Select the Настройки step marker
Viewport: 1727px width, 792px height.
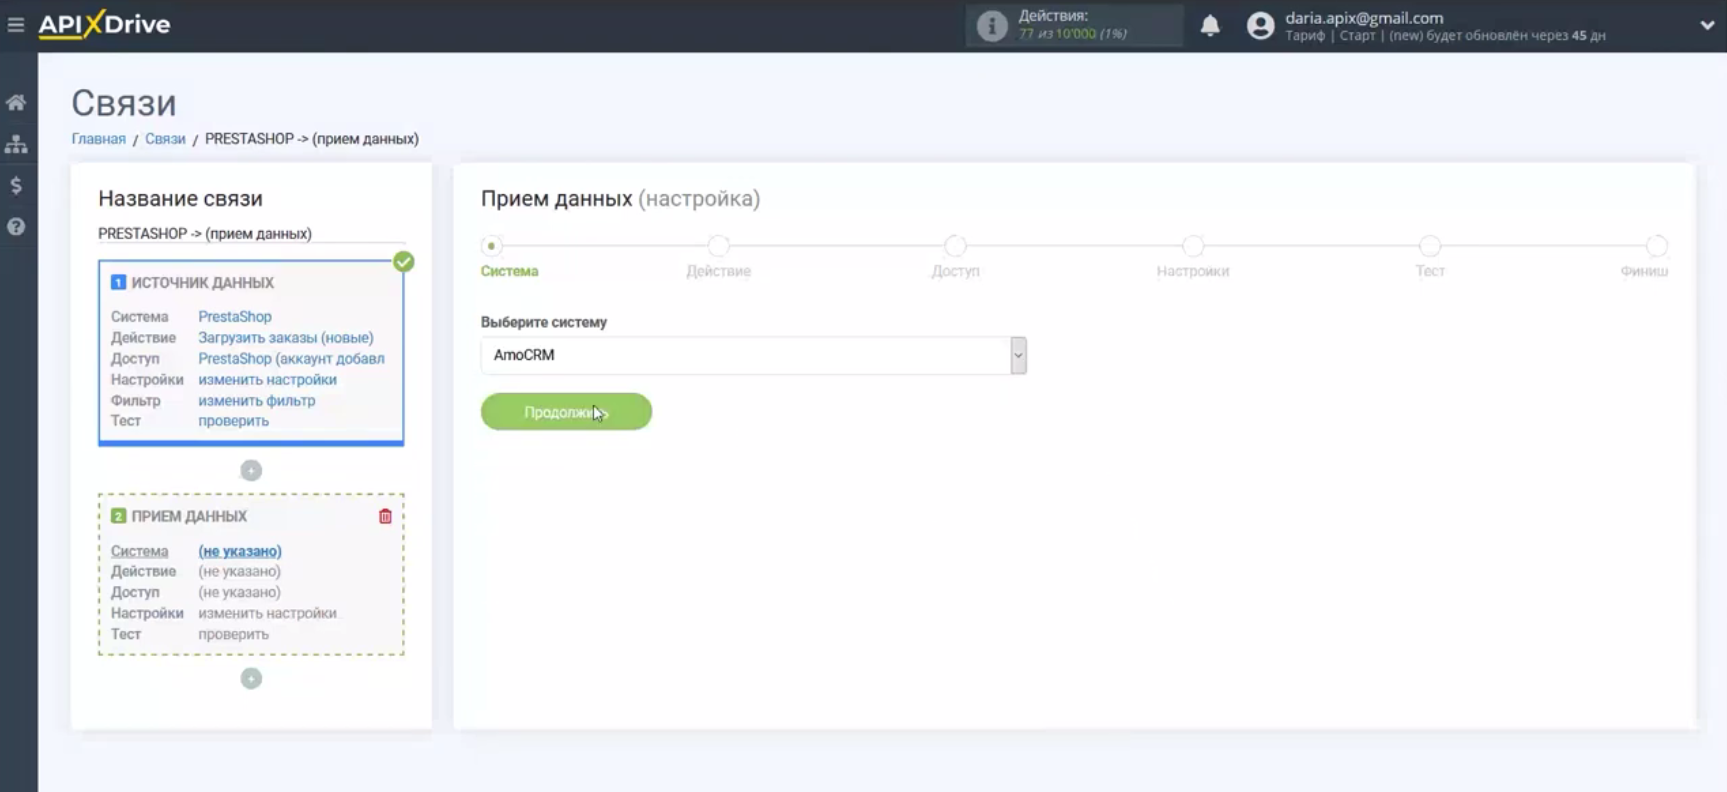[1193, 246]
